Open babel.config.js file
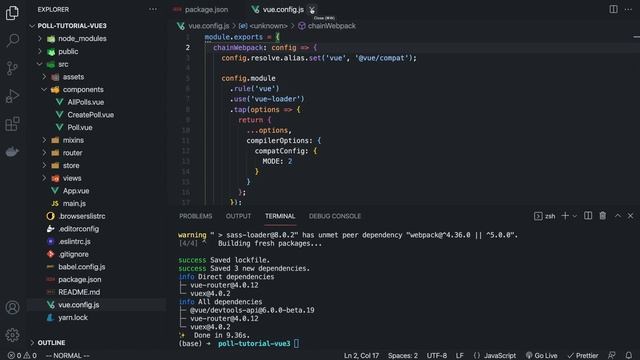The width and height of the screenshot is (640, 360). (x=82, y=267)
